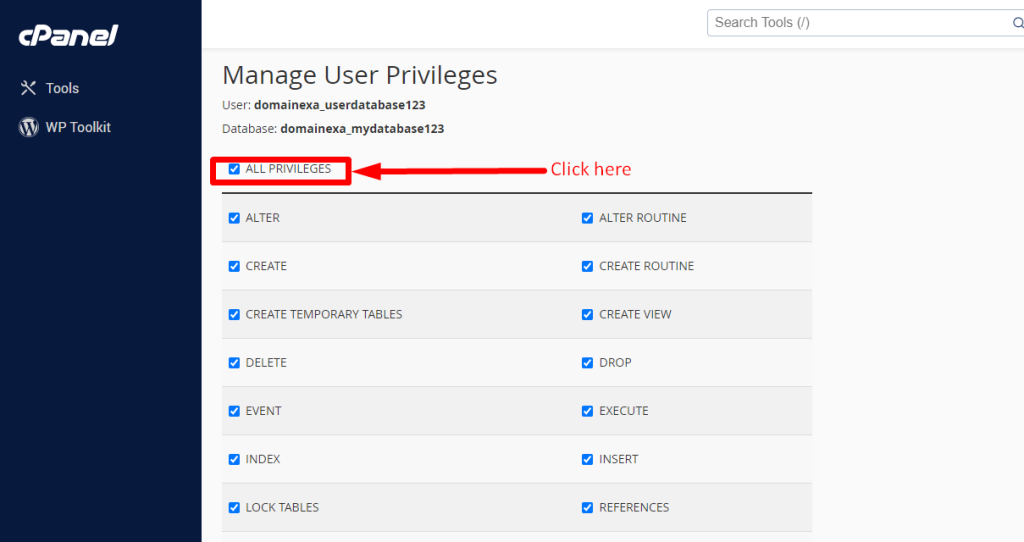
Task: Disable the INDEX privilege
Action: (234, 459)
